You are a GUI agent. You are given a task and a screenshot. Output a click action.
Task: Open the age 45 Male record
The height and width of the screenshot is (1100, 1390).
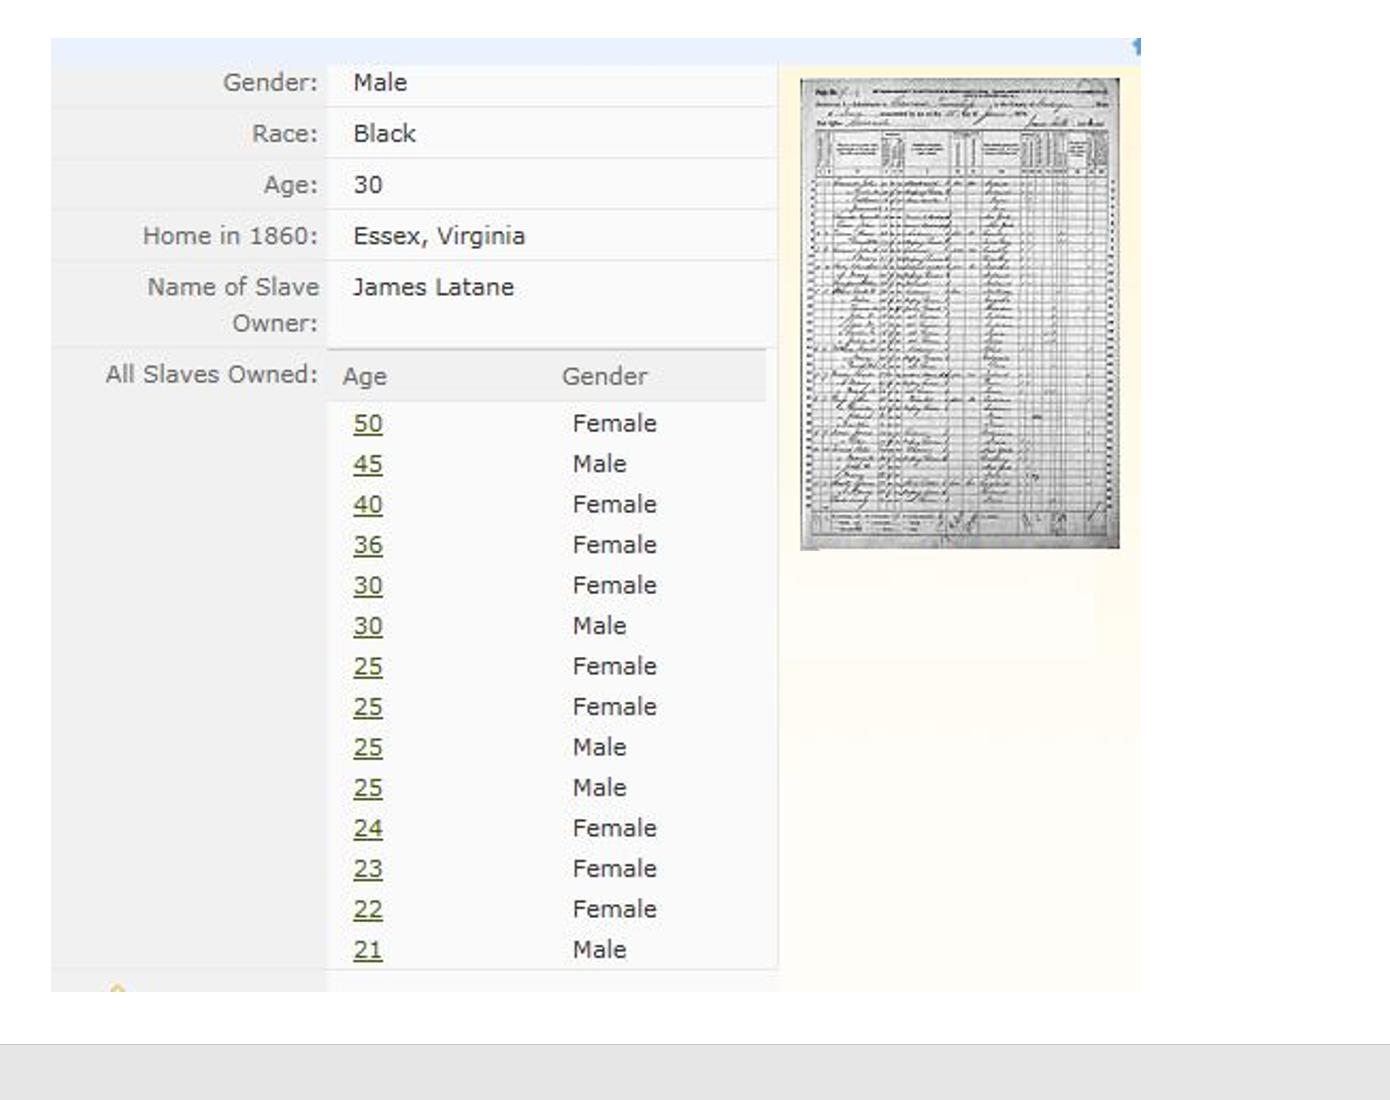click(x=368, y=464)
